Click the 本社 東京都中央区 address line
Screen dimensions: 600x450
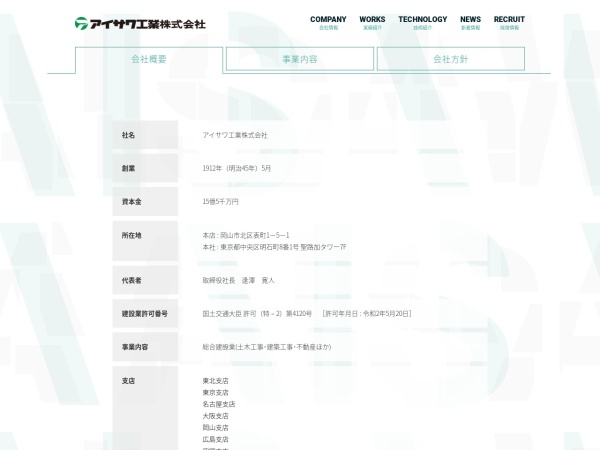274,247
